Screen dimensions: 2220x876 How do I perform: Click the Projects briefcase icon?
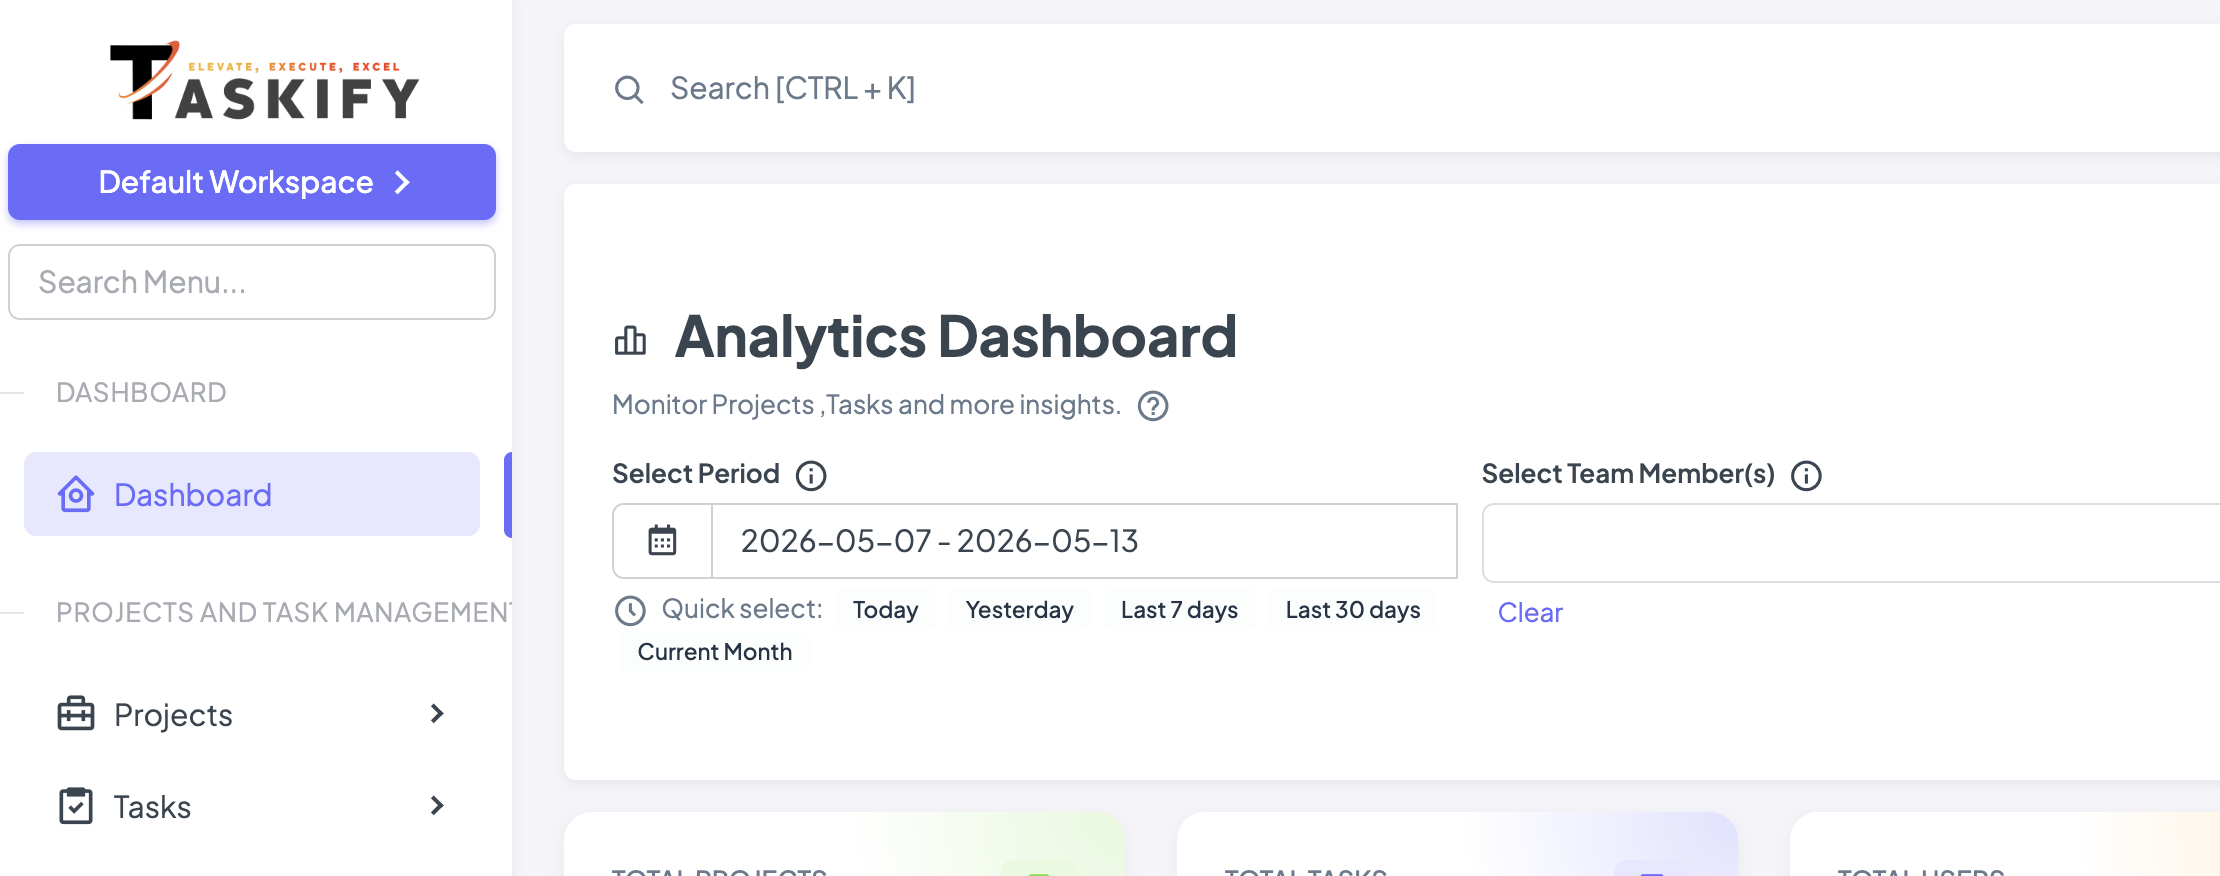(x=76, y=714)
